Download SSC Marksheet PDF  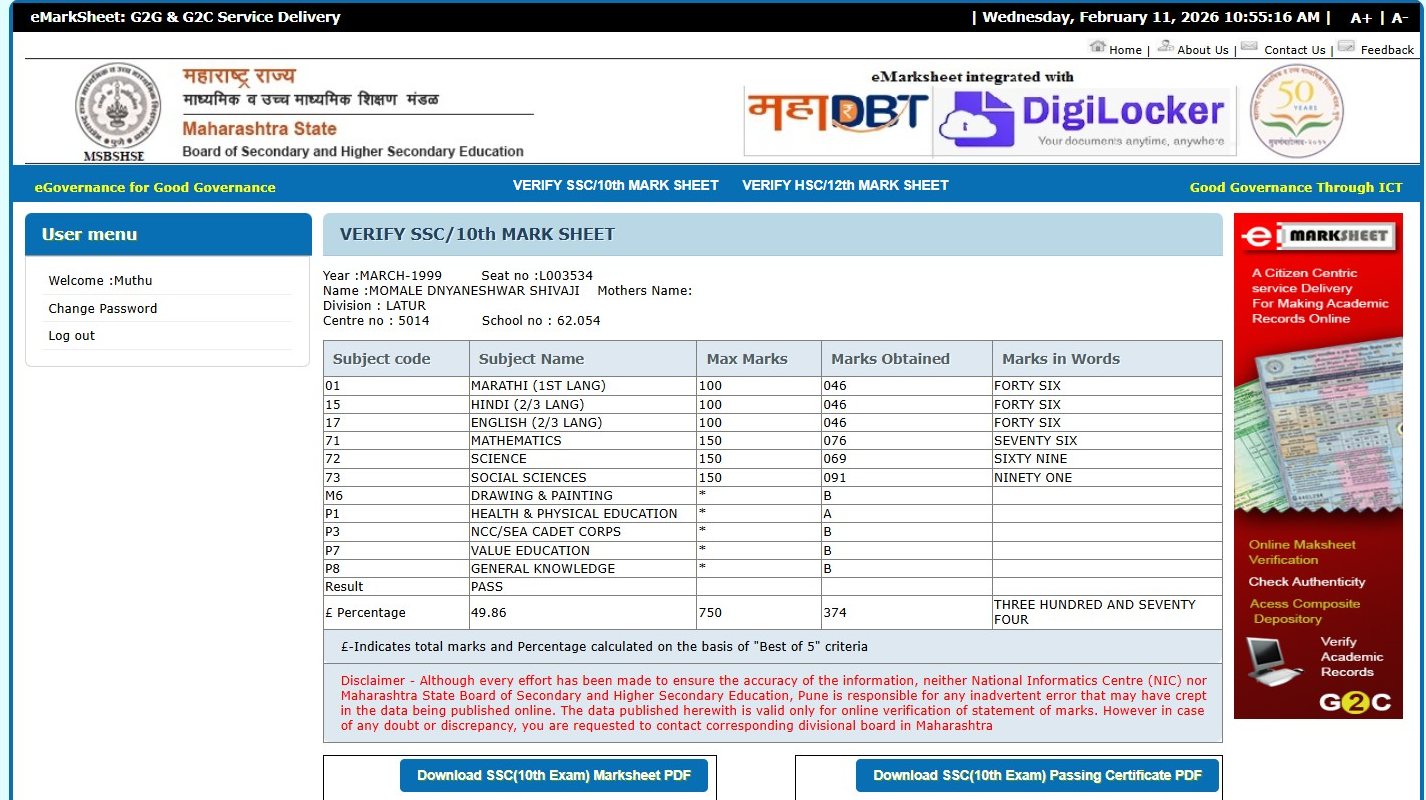click(x=553, y=776)
